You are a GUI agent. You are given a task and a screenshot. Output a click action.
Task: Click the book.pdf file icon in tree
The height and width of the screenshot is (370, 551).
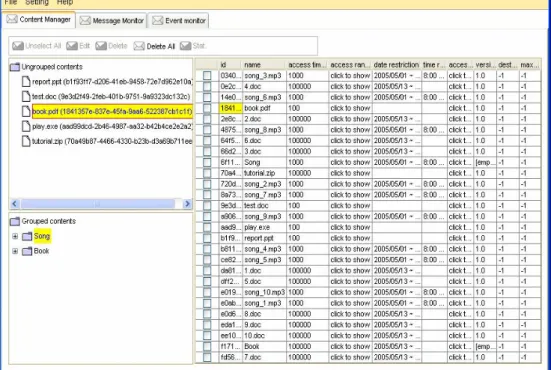tap(26, 111)
